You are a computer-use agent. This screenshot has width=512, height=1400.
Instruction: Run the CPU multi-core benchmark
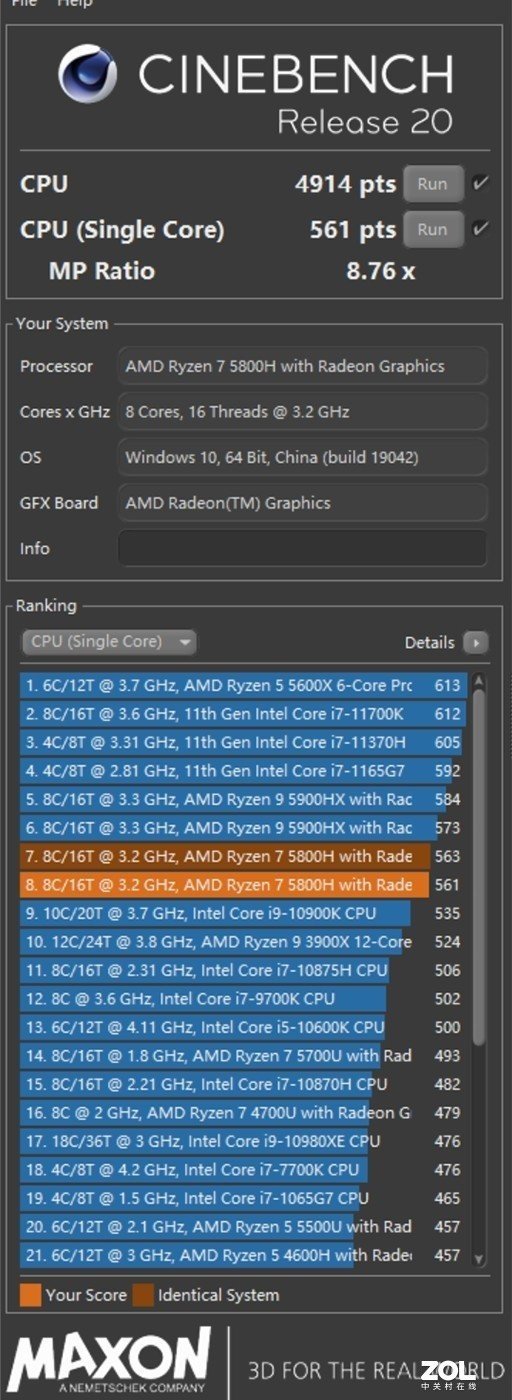433,184
